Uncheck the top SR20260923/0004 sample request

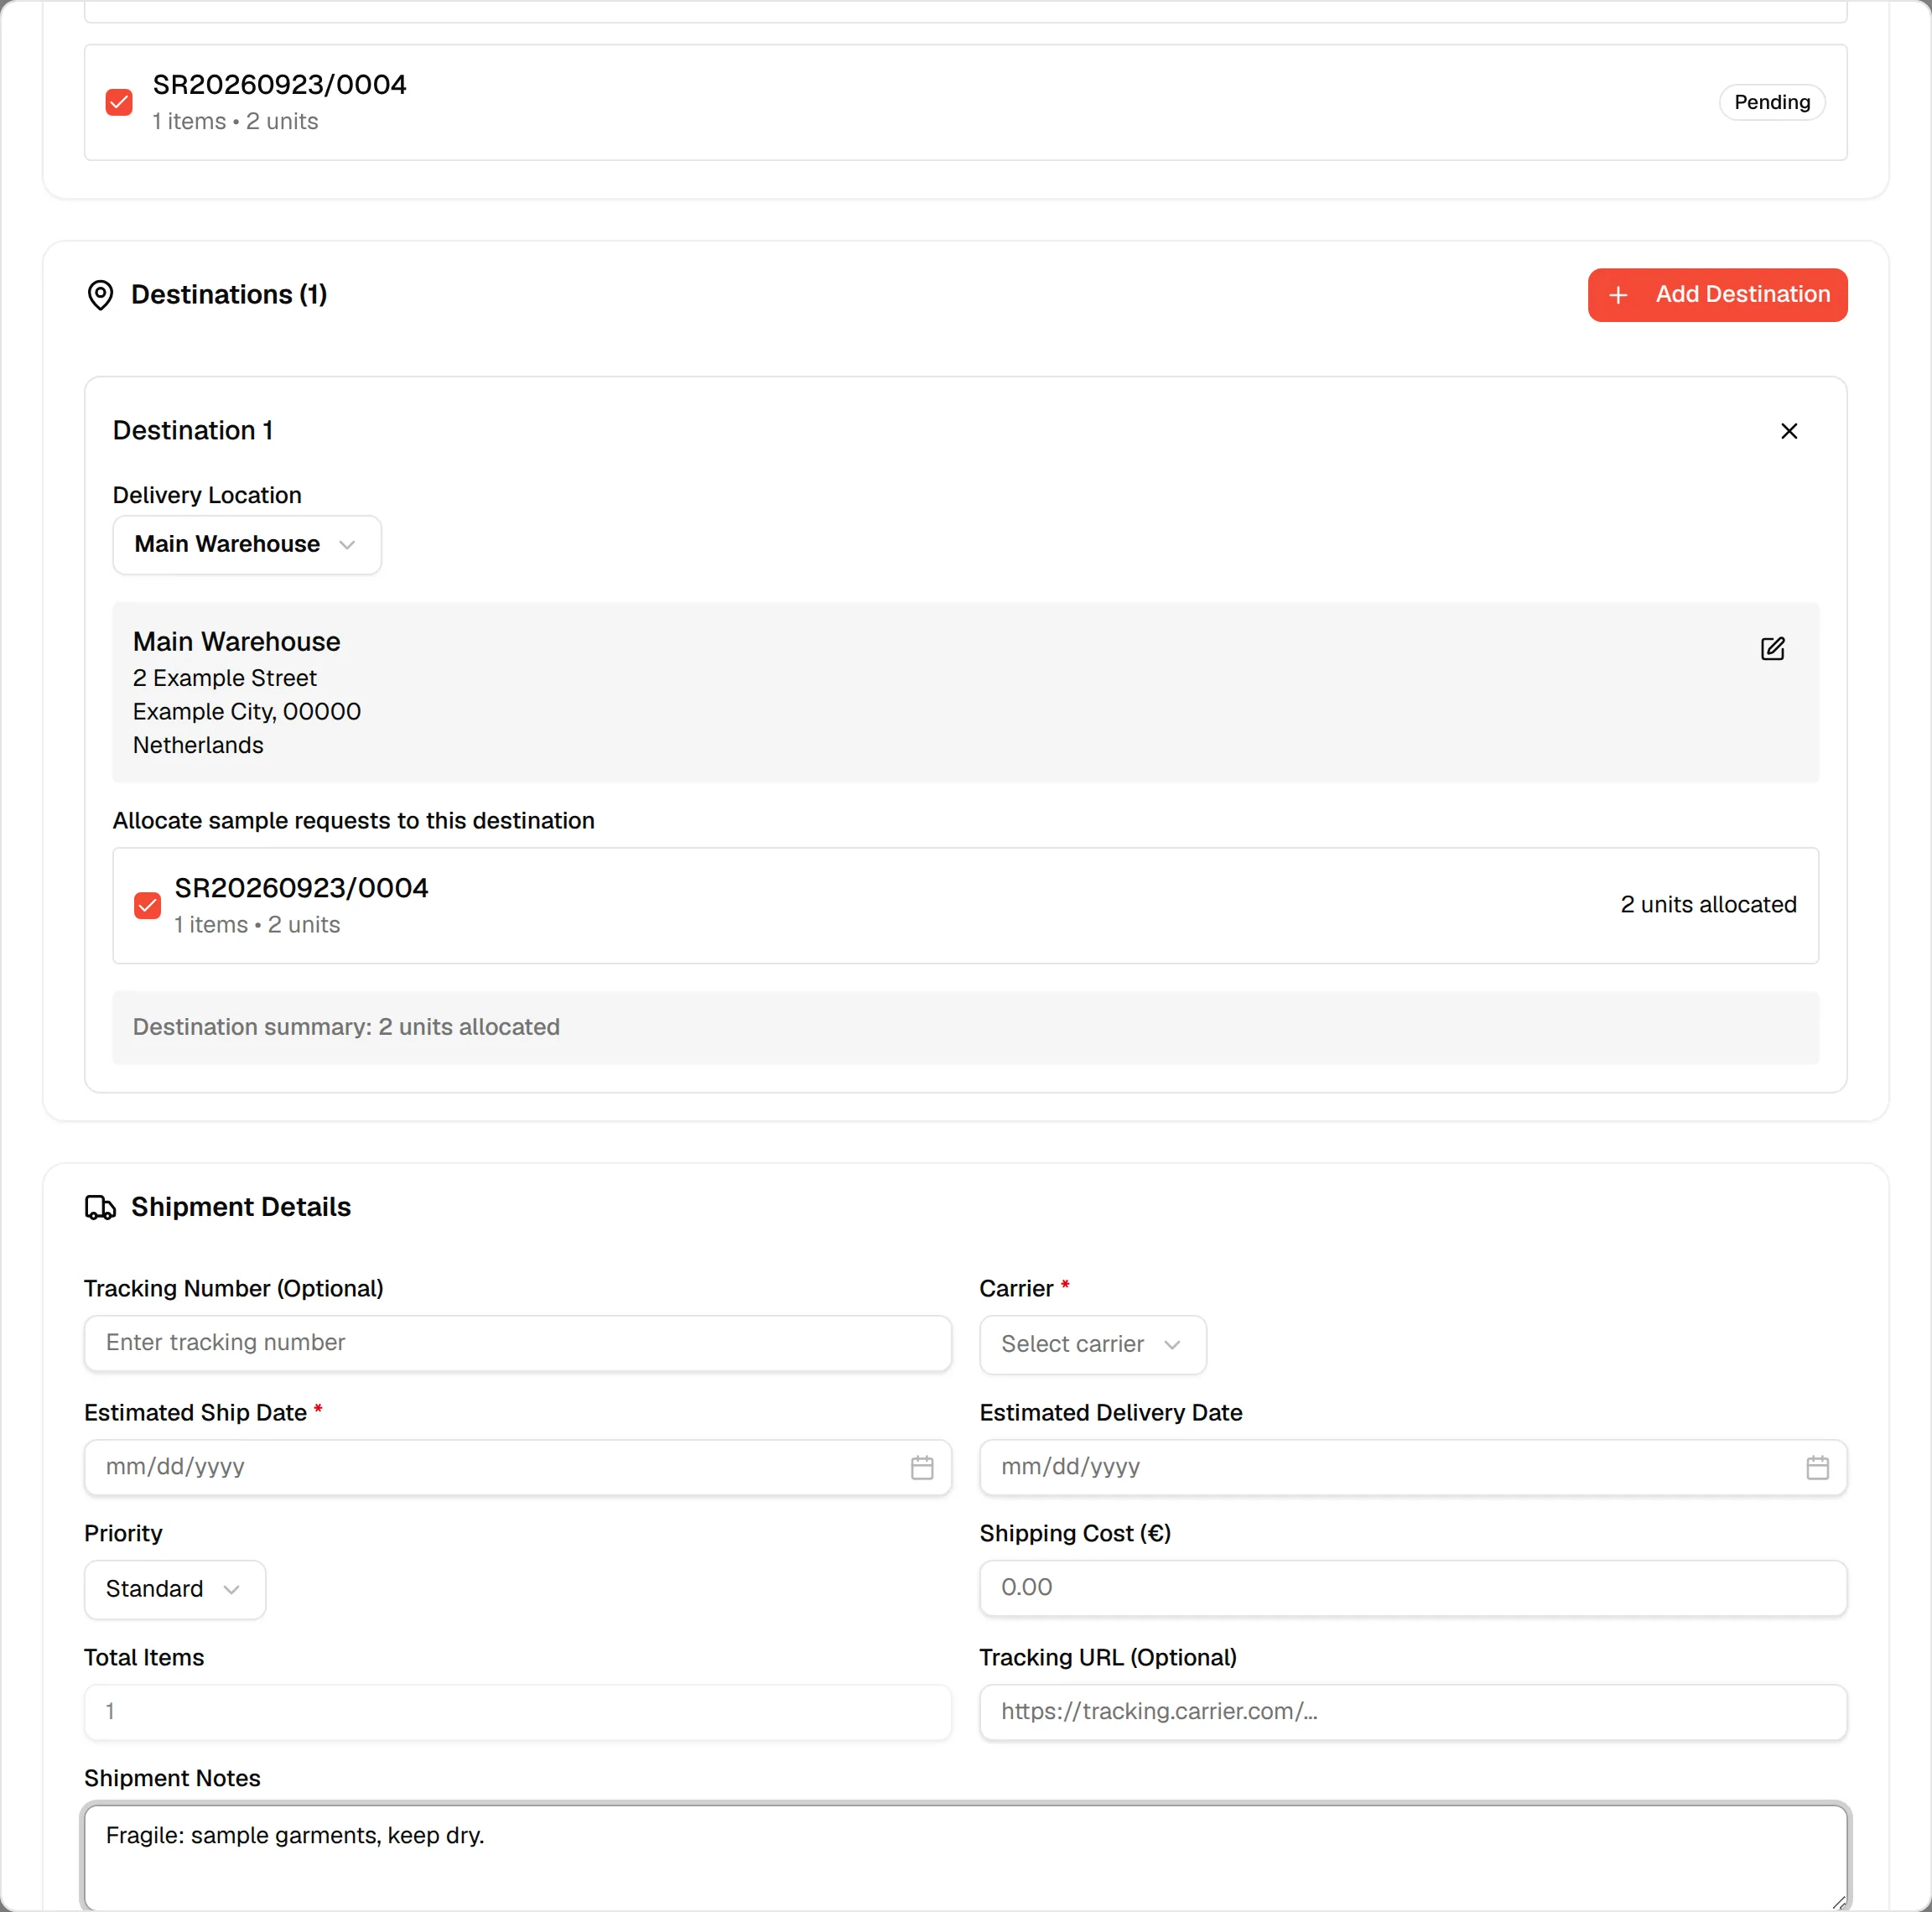click(119, 102)
